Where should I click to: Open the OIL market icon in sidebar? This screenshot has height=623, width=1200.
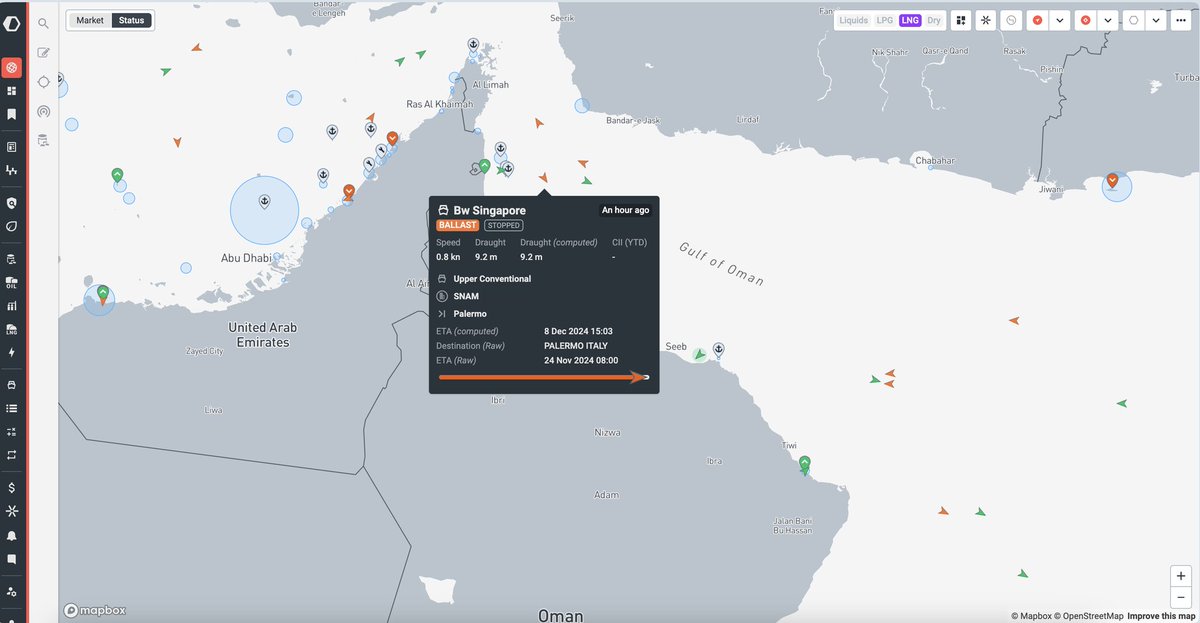(12, 282)
